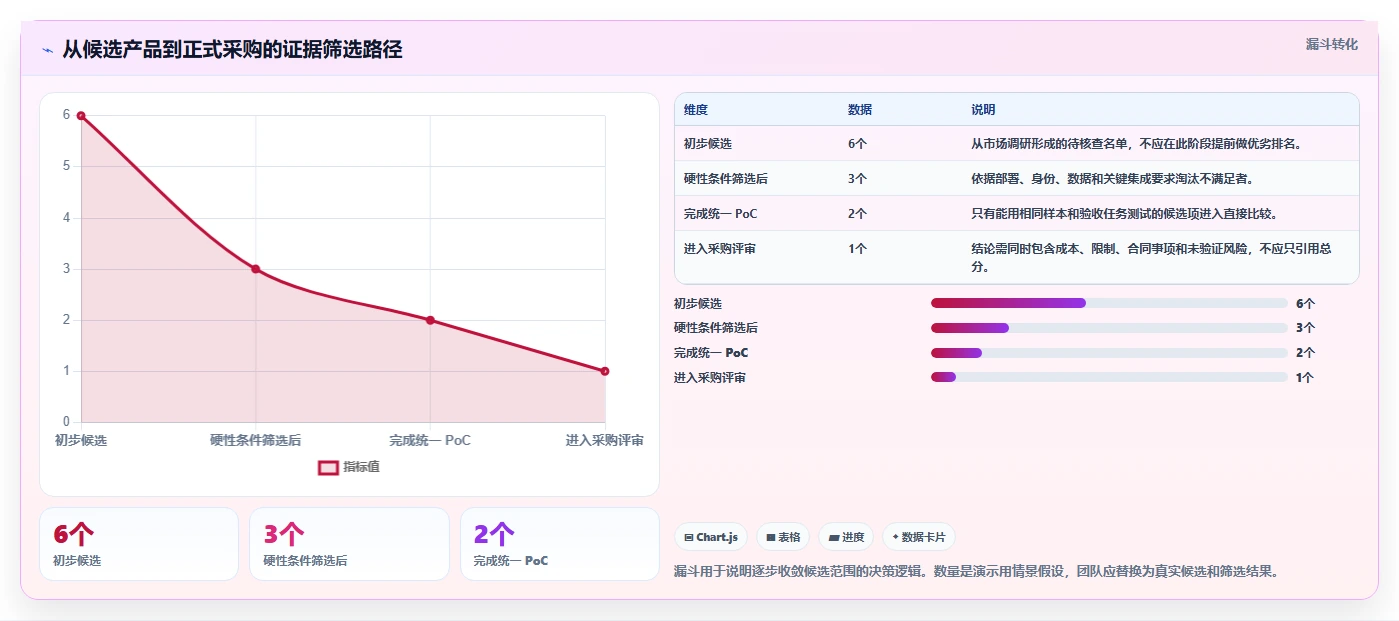Screen dimensions: 1399x621
Task: Click the 进入采购评审 x-axis label in chart
Action: click(604, 441)
